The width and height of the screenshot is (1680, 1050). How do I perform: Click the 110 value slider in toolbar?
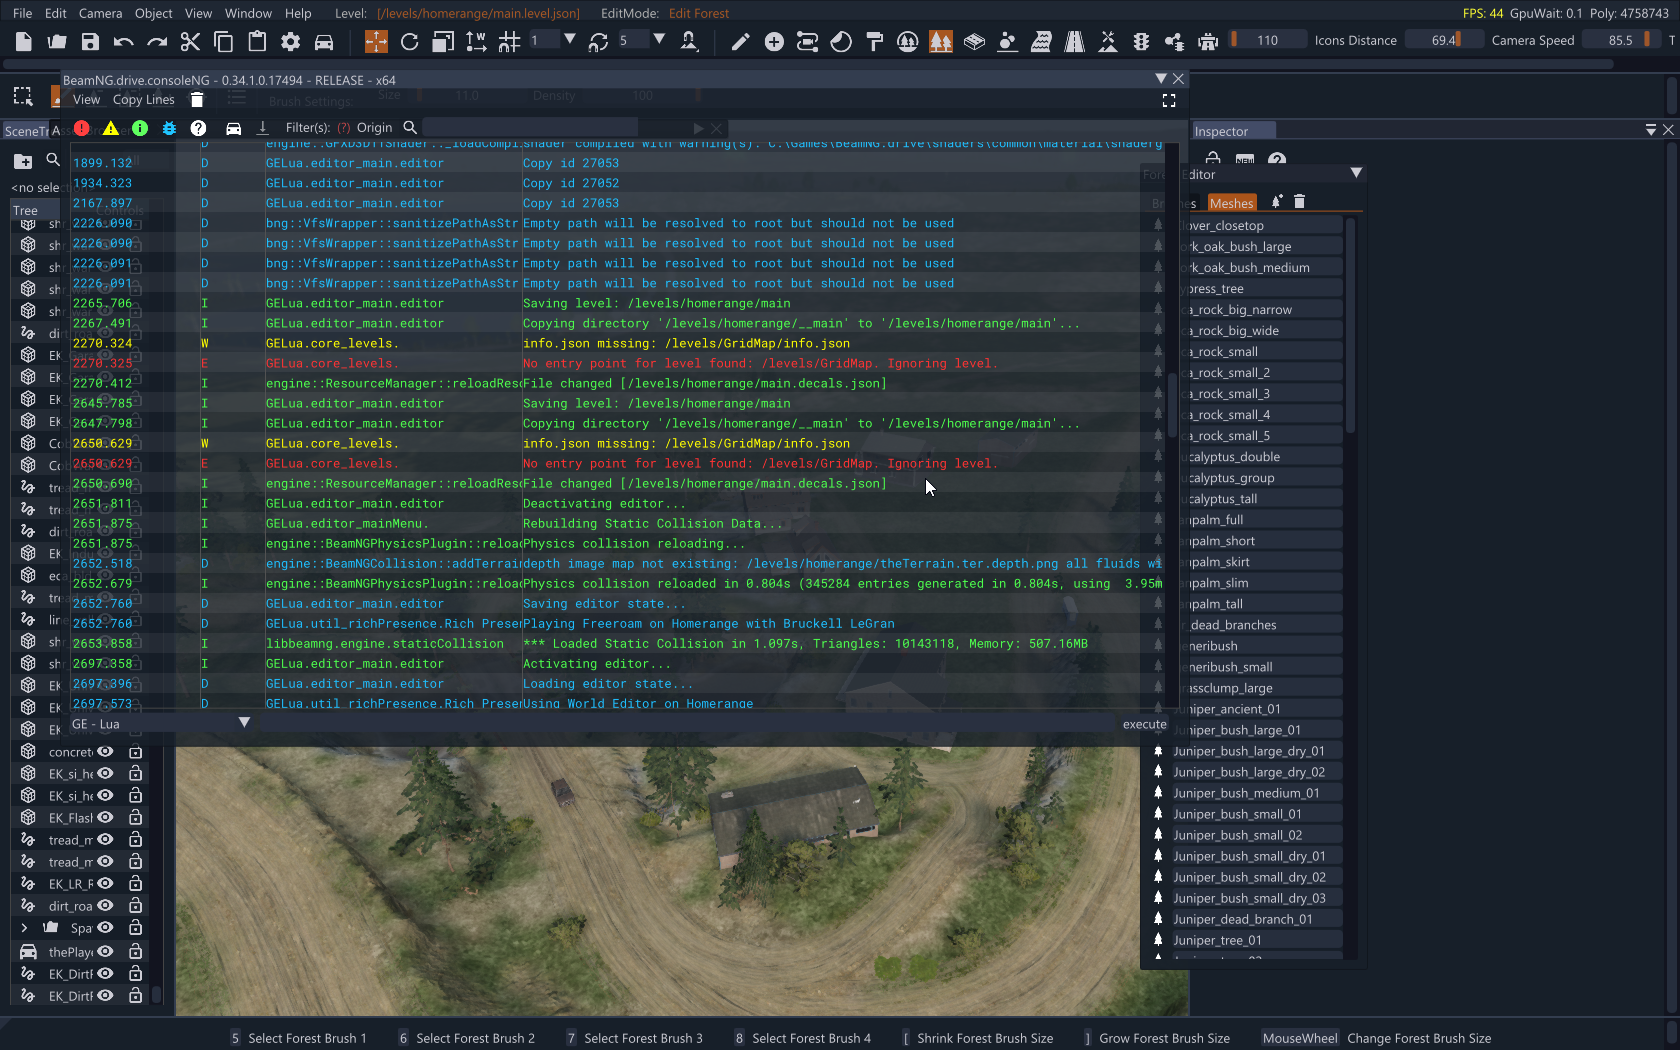point(1267,40)
